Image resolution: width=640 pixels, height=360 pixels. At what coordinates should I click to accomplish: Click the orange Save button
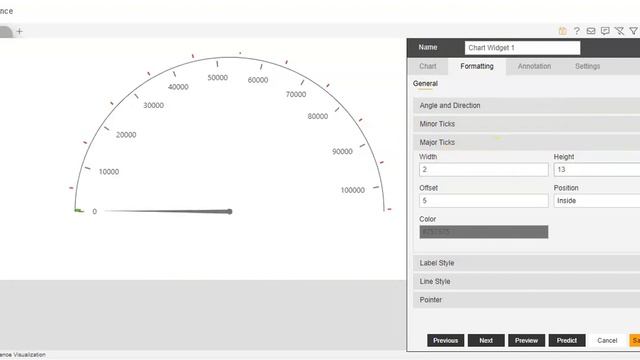(635, 340)
